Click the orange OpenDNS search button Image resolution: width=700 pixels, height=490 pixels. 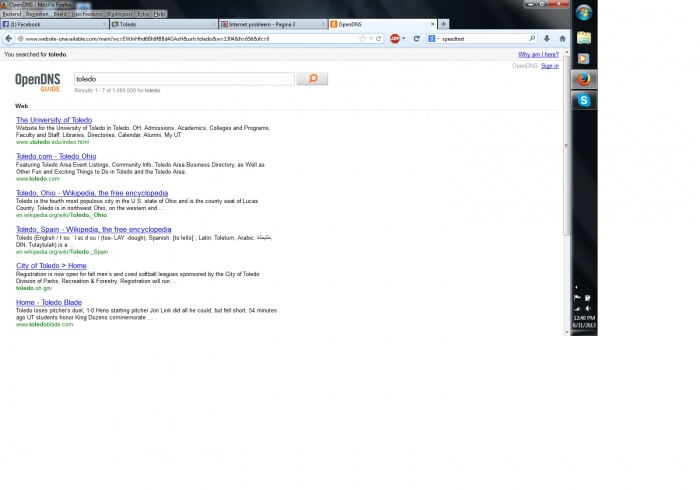coord(312,79)
